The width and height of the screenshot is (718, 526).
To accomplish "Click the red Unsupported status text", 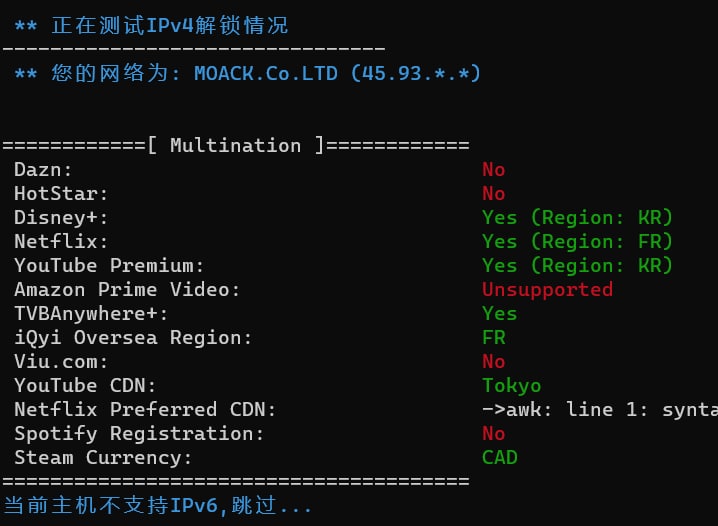I will pos(547,289).
